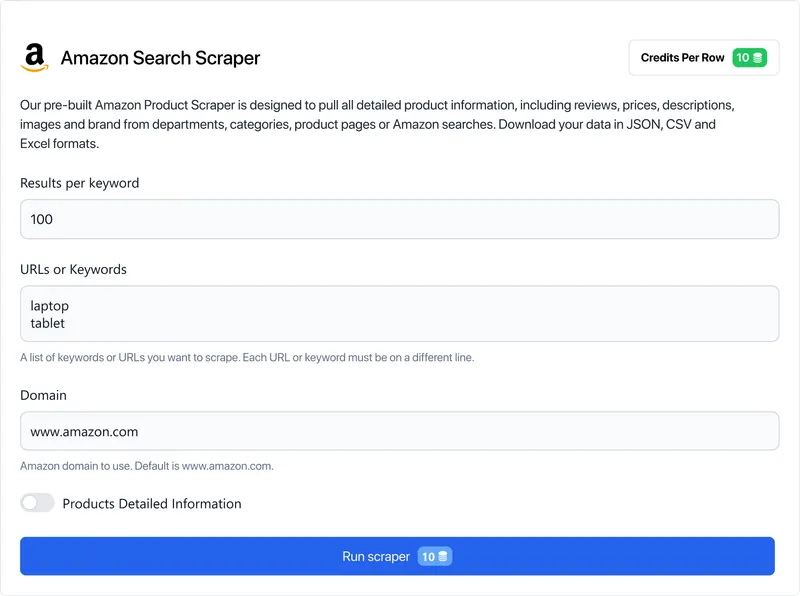Click the coin stack icon in Credits Per Row
The height and width of the screenshot is (596, 800).
(758, 58)
